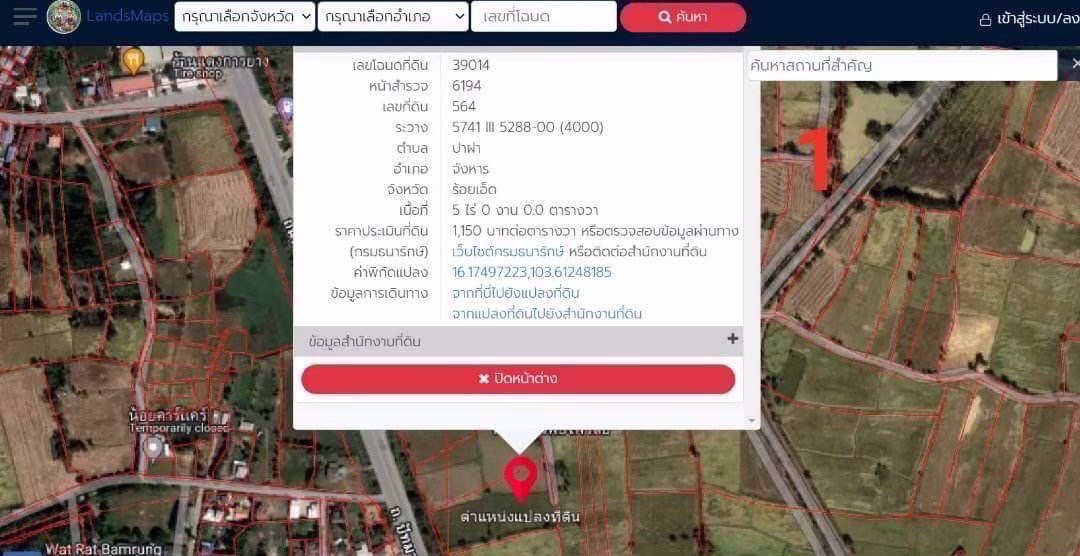Click the parcel coordinates link
This screenshot has width=1080, height=556.
coord(531,272)
